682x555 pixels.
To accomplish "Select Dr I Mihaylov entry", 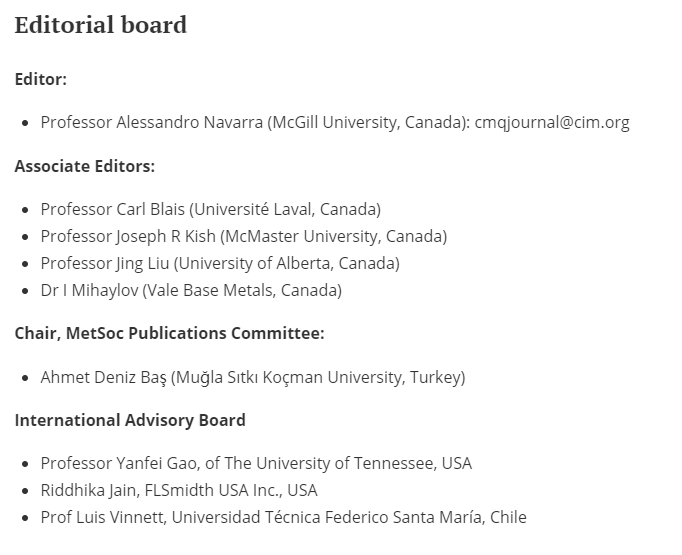I will (x=191, y=290).
